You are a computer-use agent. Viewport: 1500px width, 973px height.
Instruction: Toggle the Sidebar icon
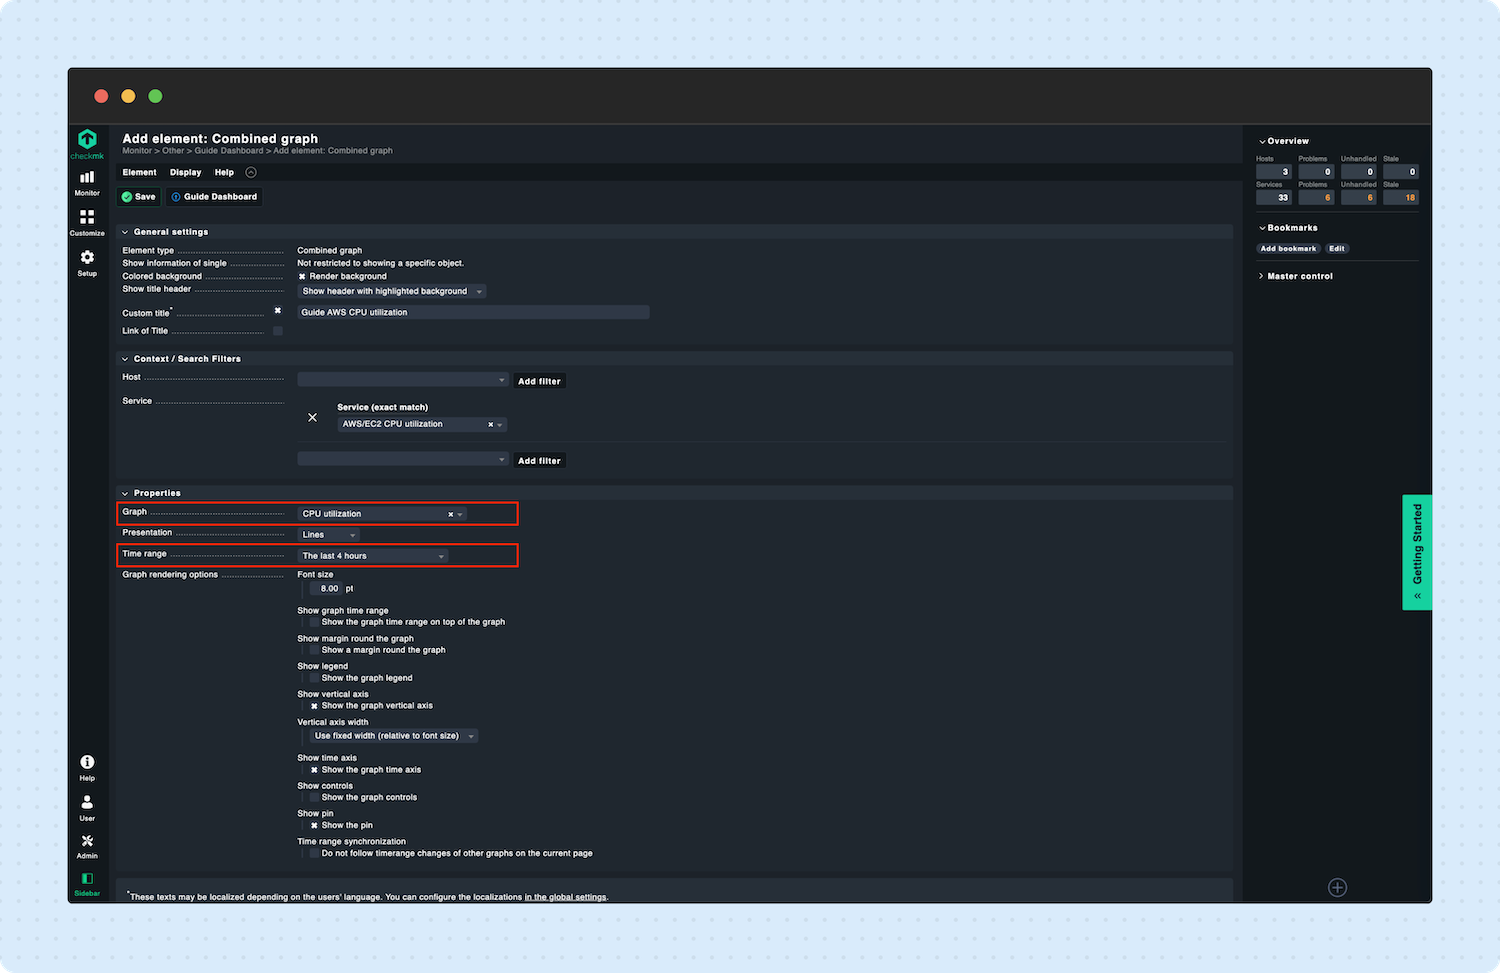87,883
